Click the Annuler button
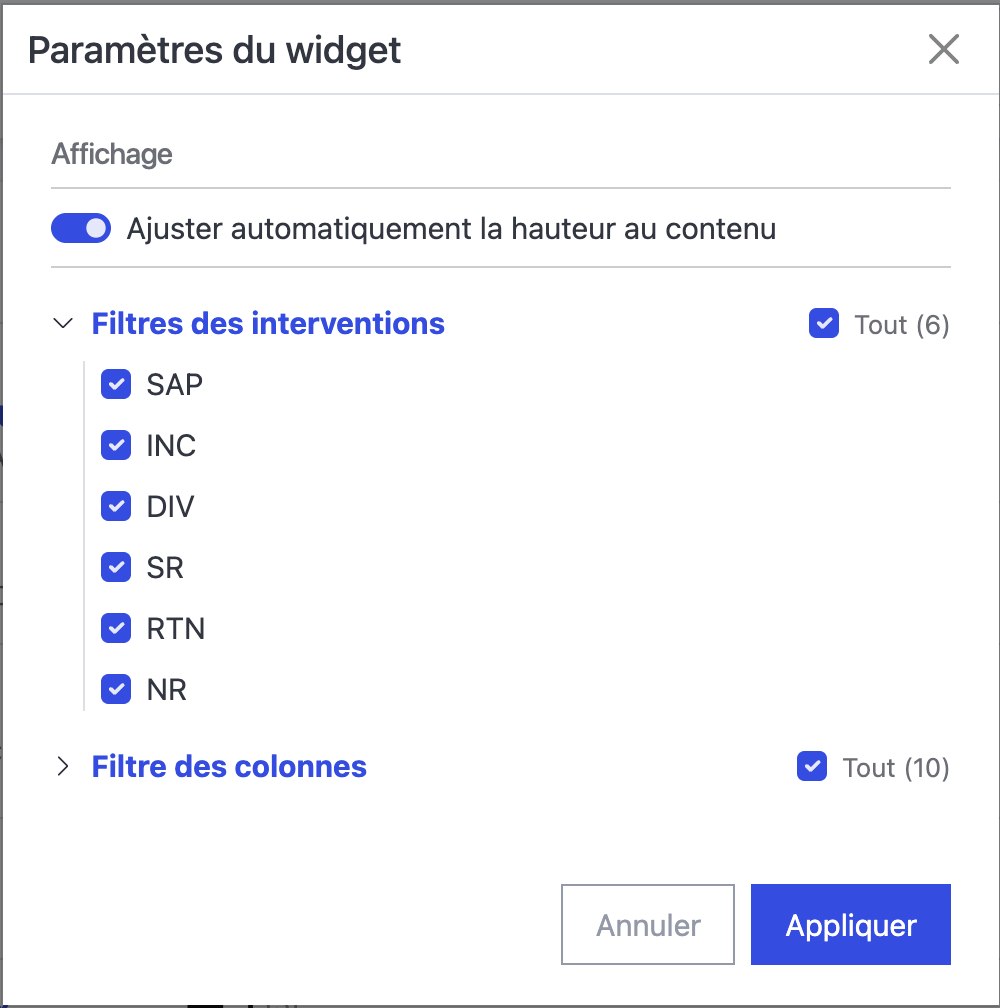 coord(648,925)
